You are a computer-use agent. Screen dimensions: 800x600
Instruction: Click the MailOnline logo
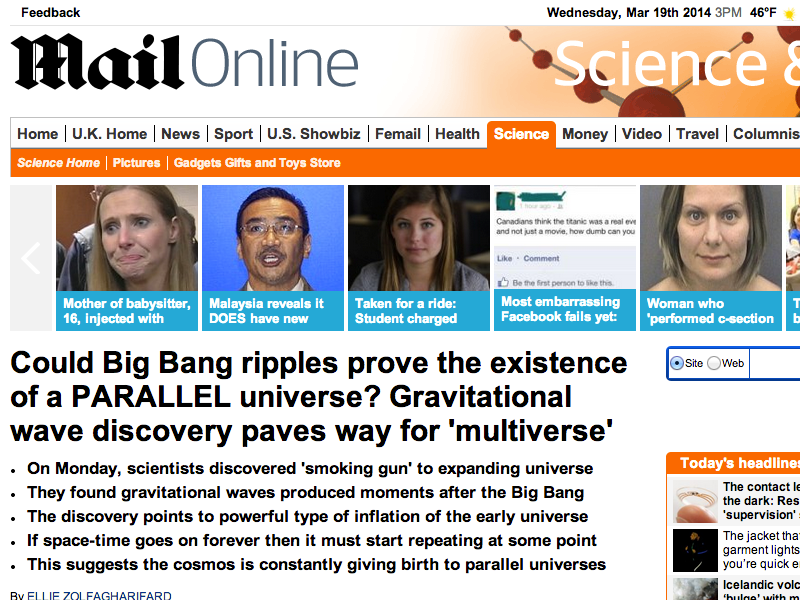pyautogui.click(x=184, y=62)
